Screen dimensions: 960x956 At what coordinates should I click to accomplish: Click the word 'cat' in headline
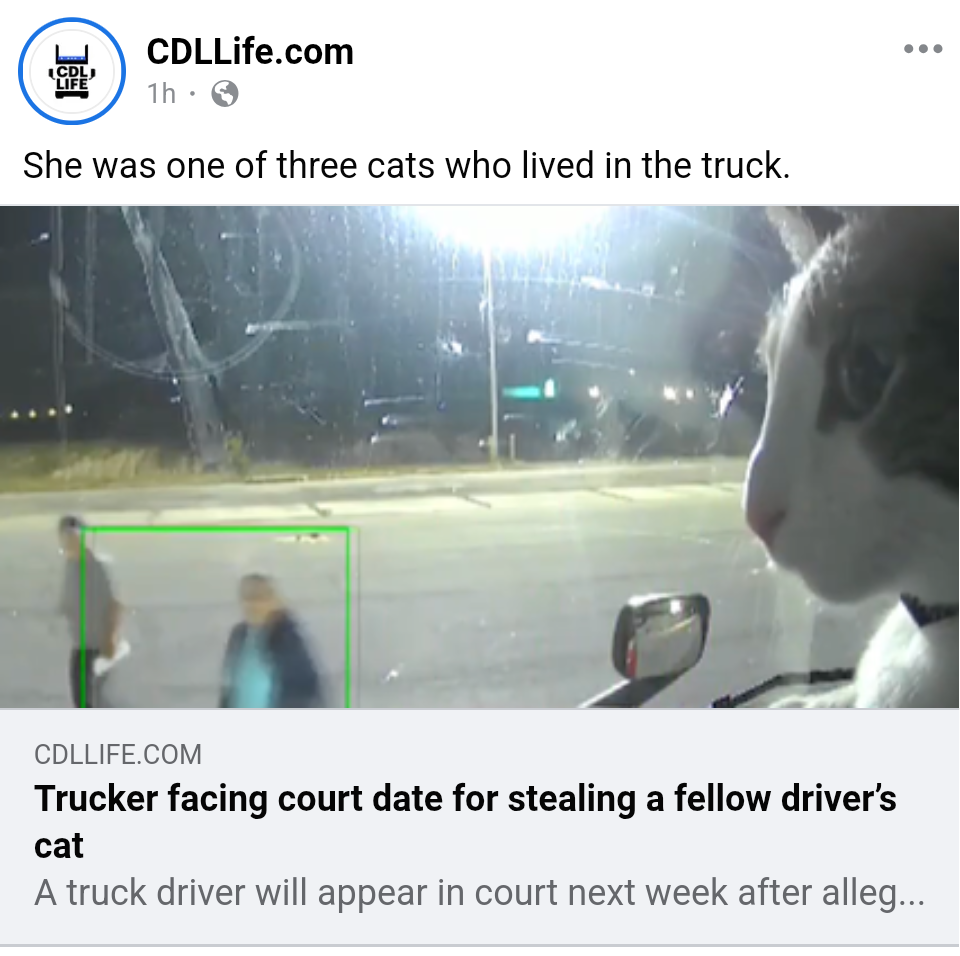coord(59,846)
